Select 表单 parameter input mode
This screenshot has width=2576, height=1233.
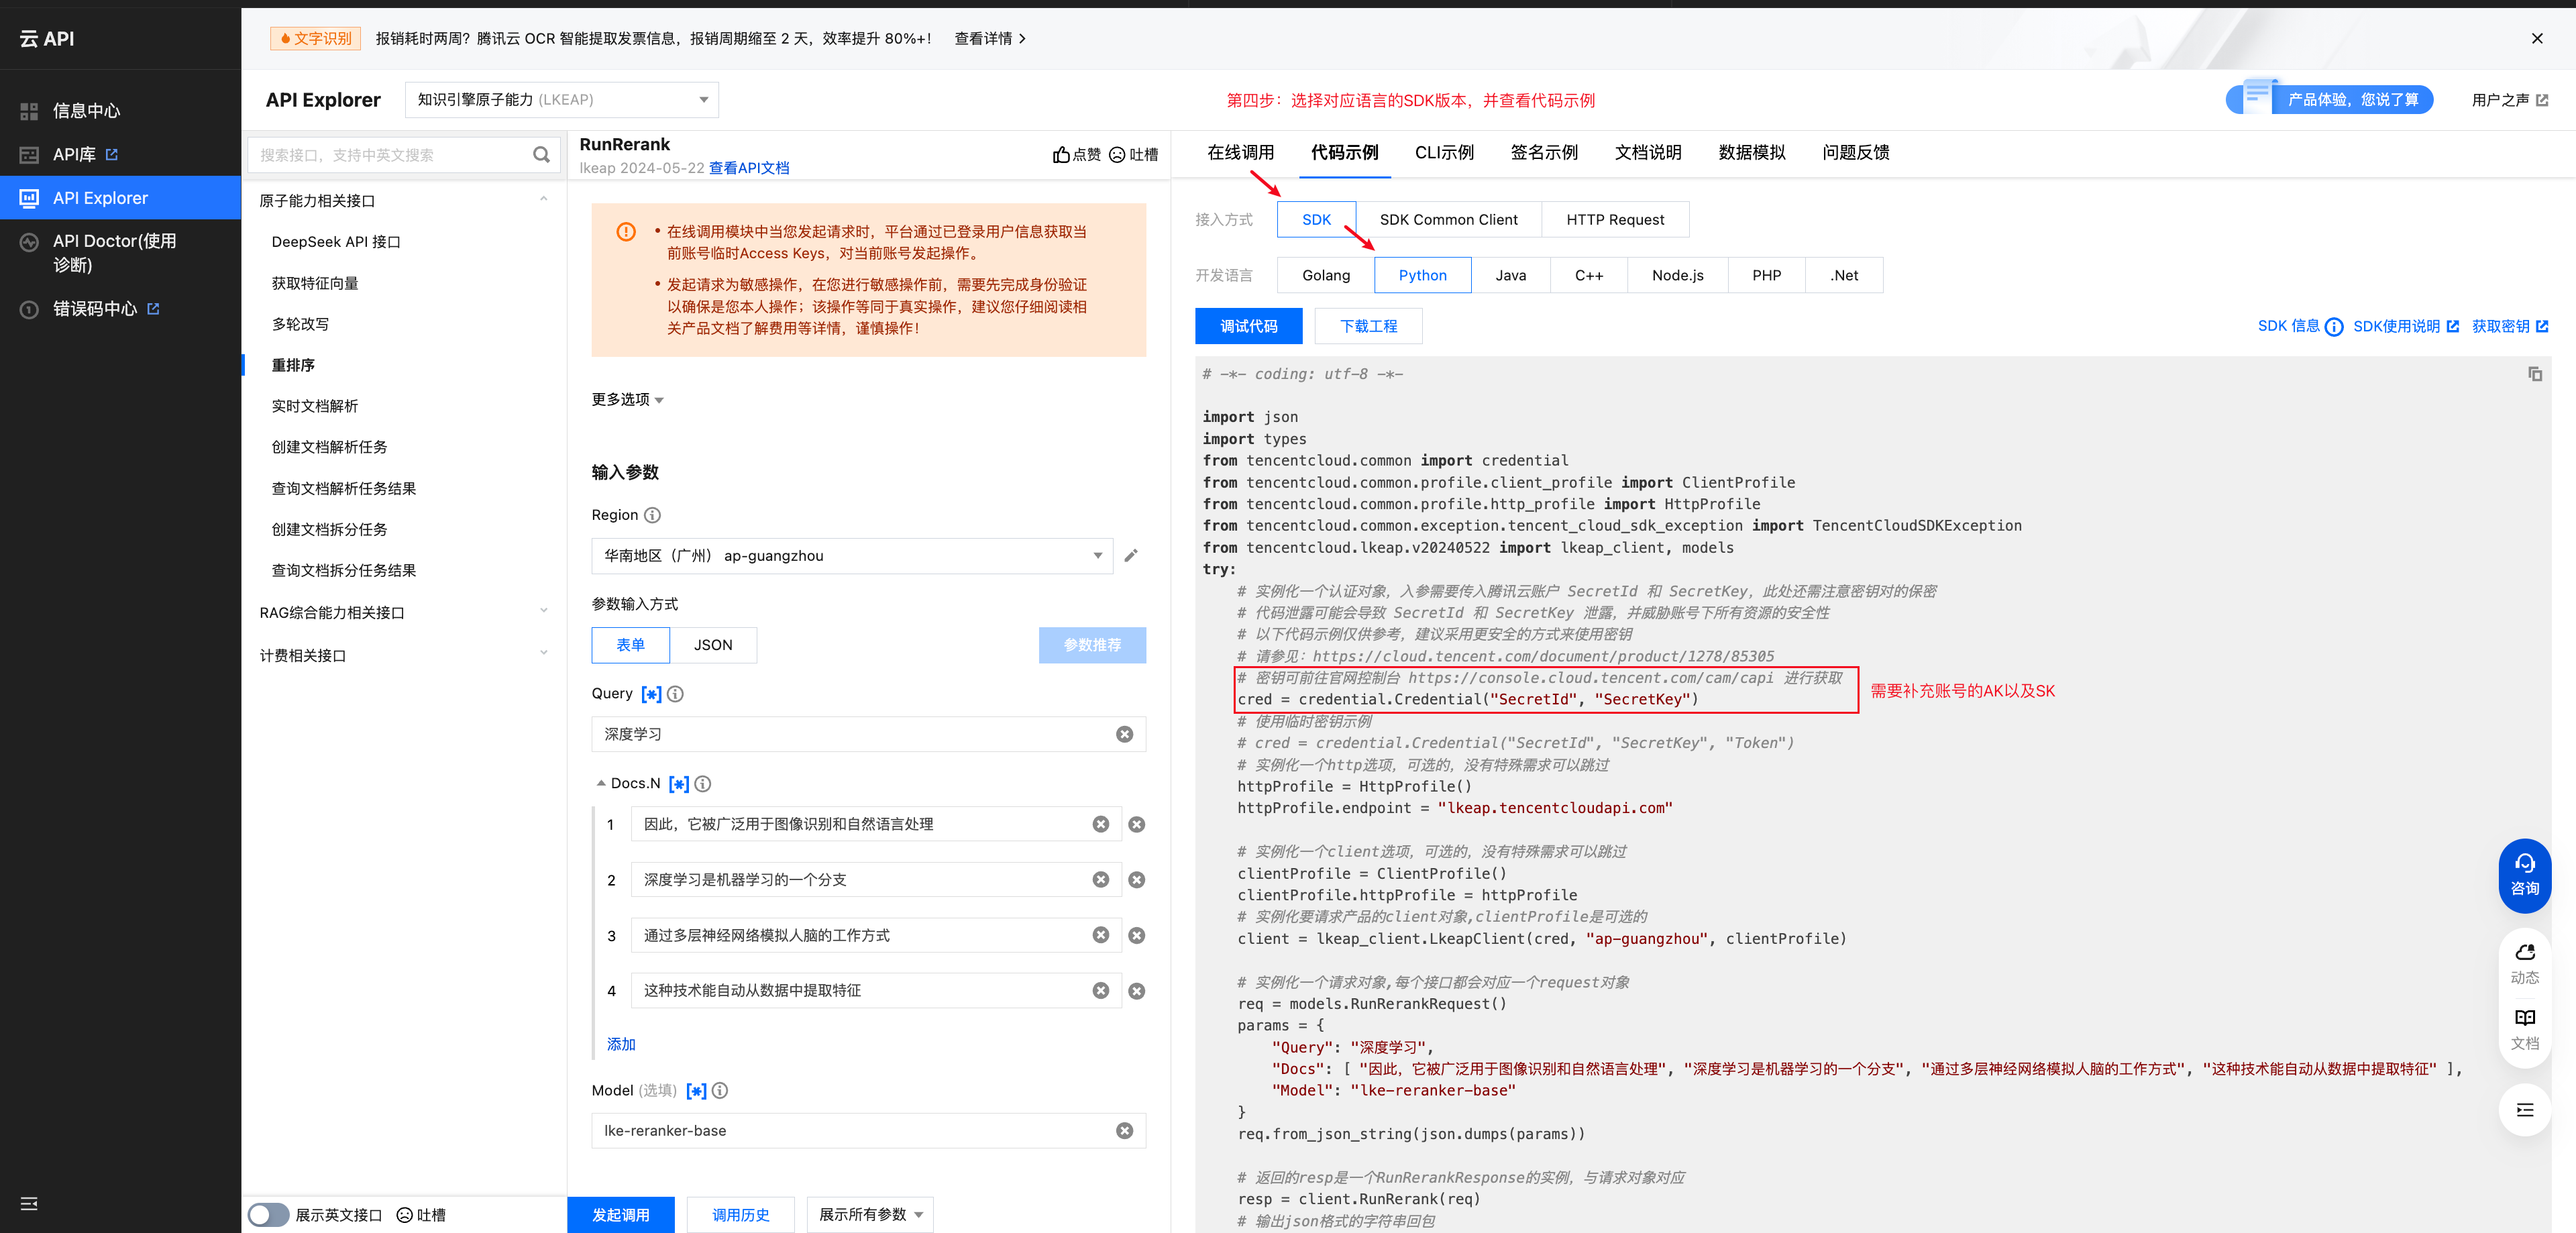click(630, 645)
